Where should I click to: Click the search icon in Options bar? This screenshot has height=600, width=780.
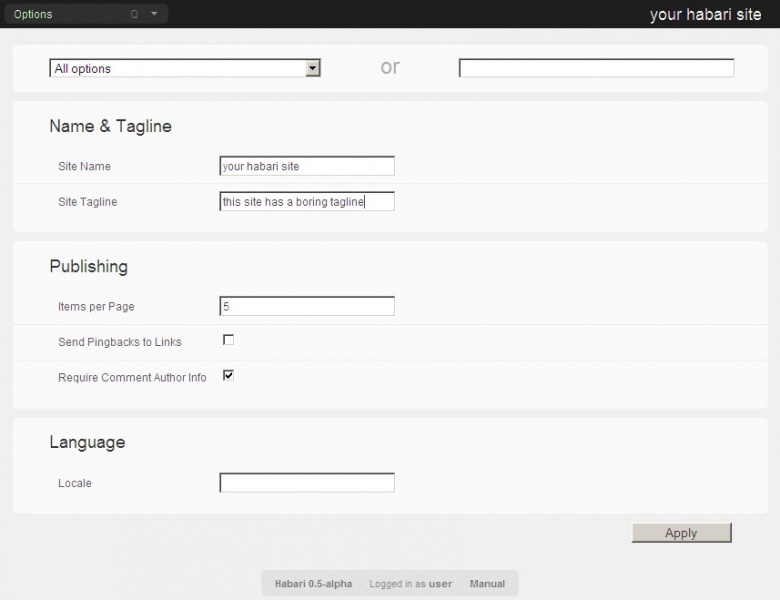134,14
